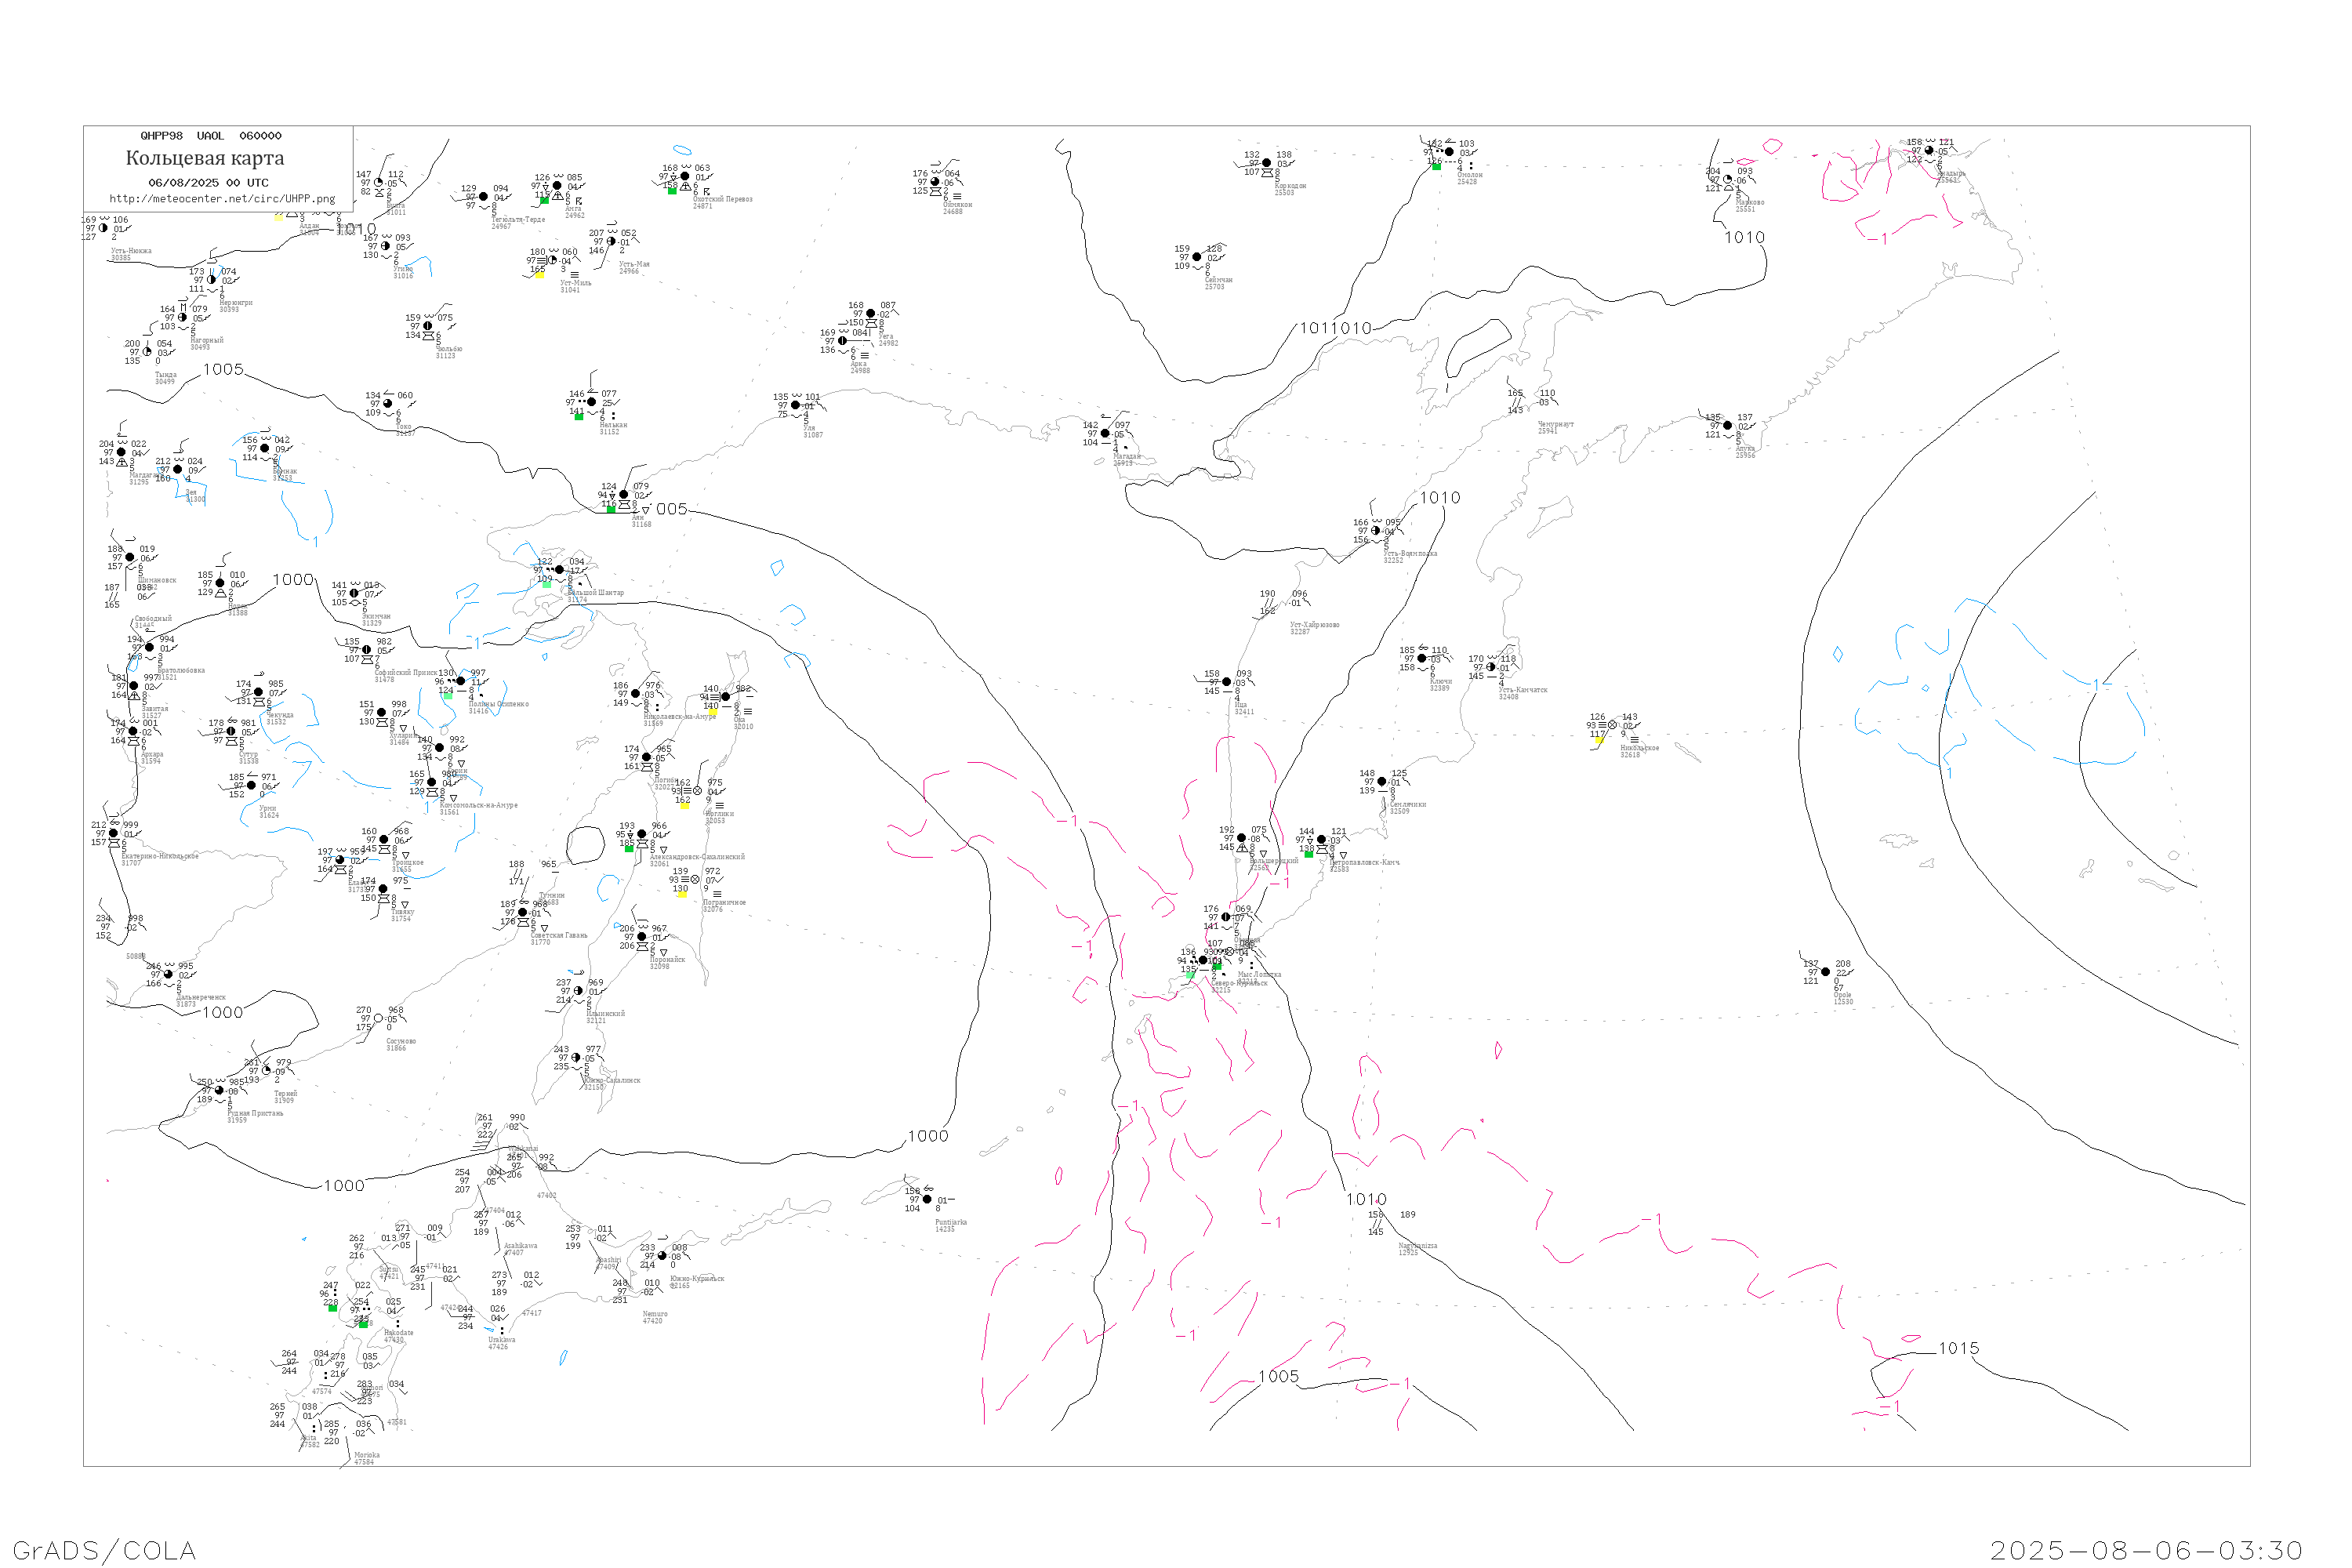This screenshot has height=1568, width=2352.
Task: Click the Охотский Перевоз station circle symbol
Action: click(x=685, y=177)
